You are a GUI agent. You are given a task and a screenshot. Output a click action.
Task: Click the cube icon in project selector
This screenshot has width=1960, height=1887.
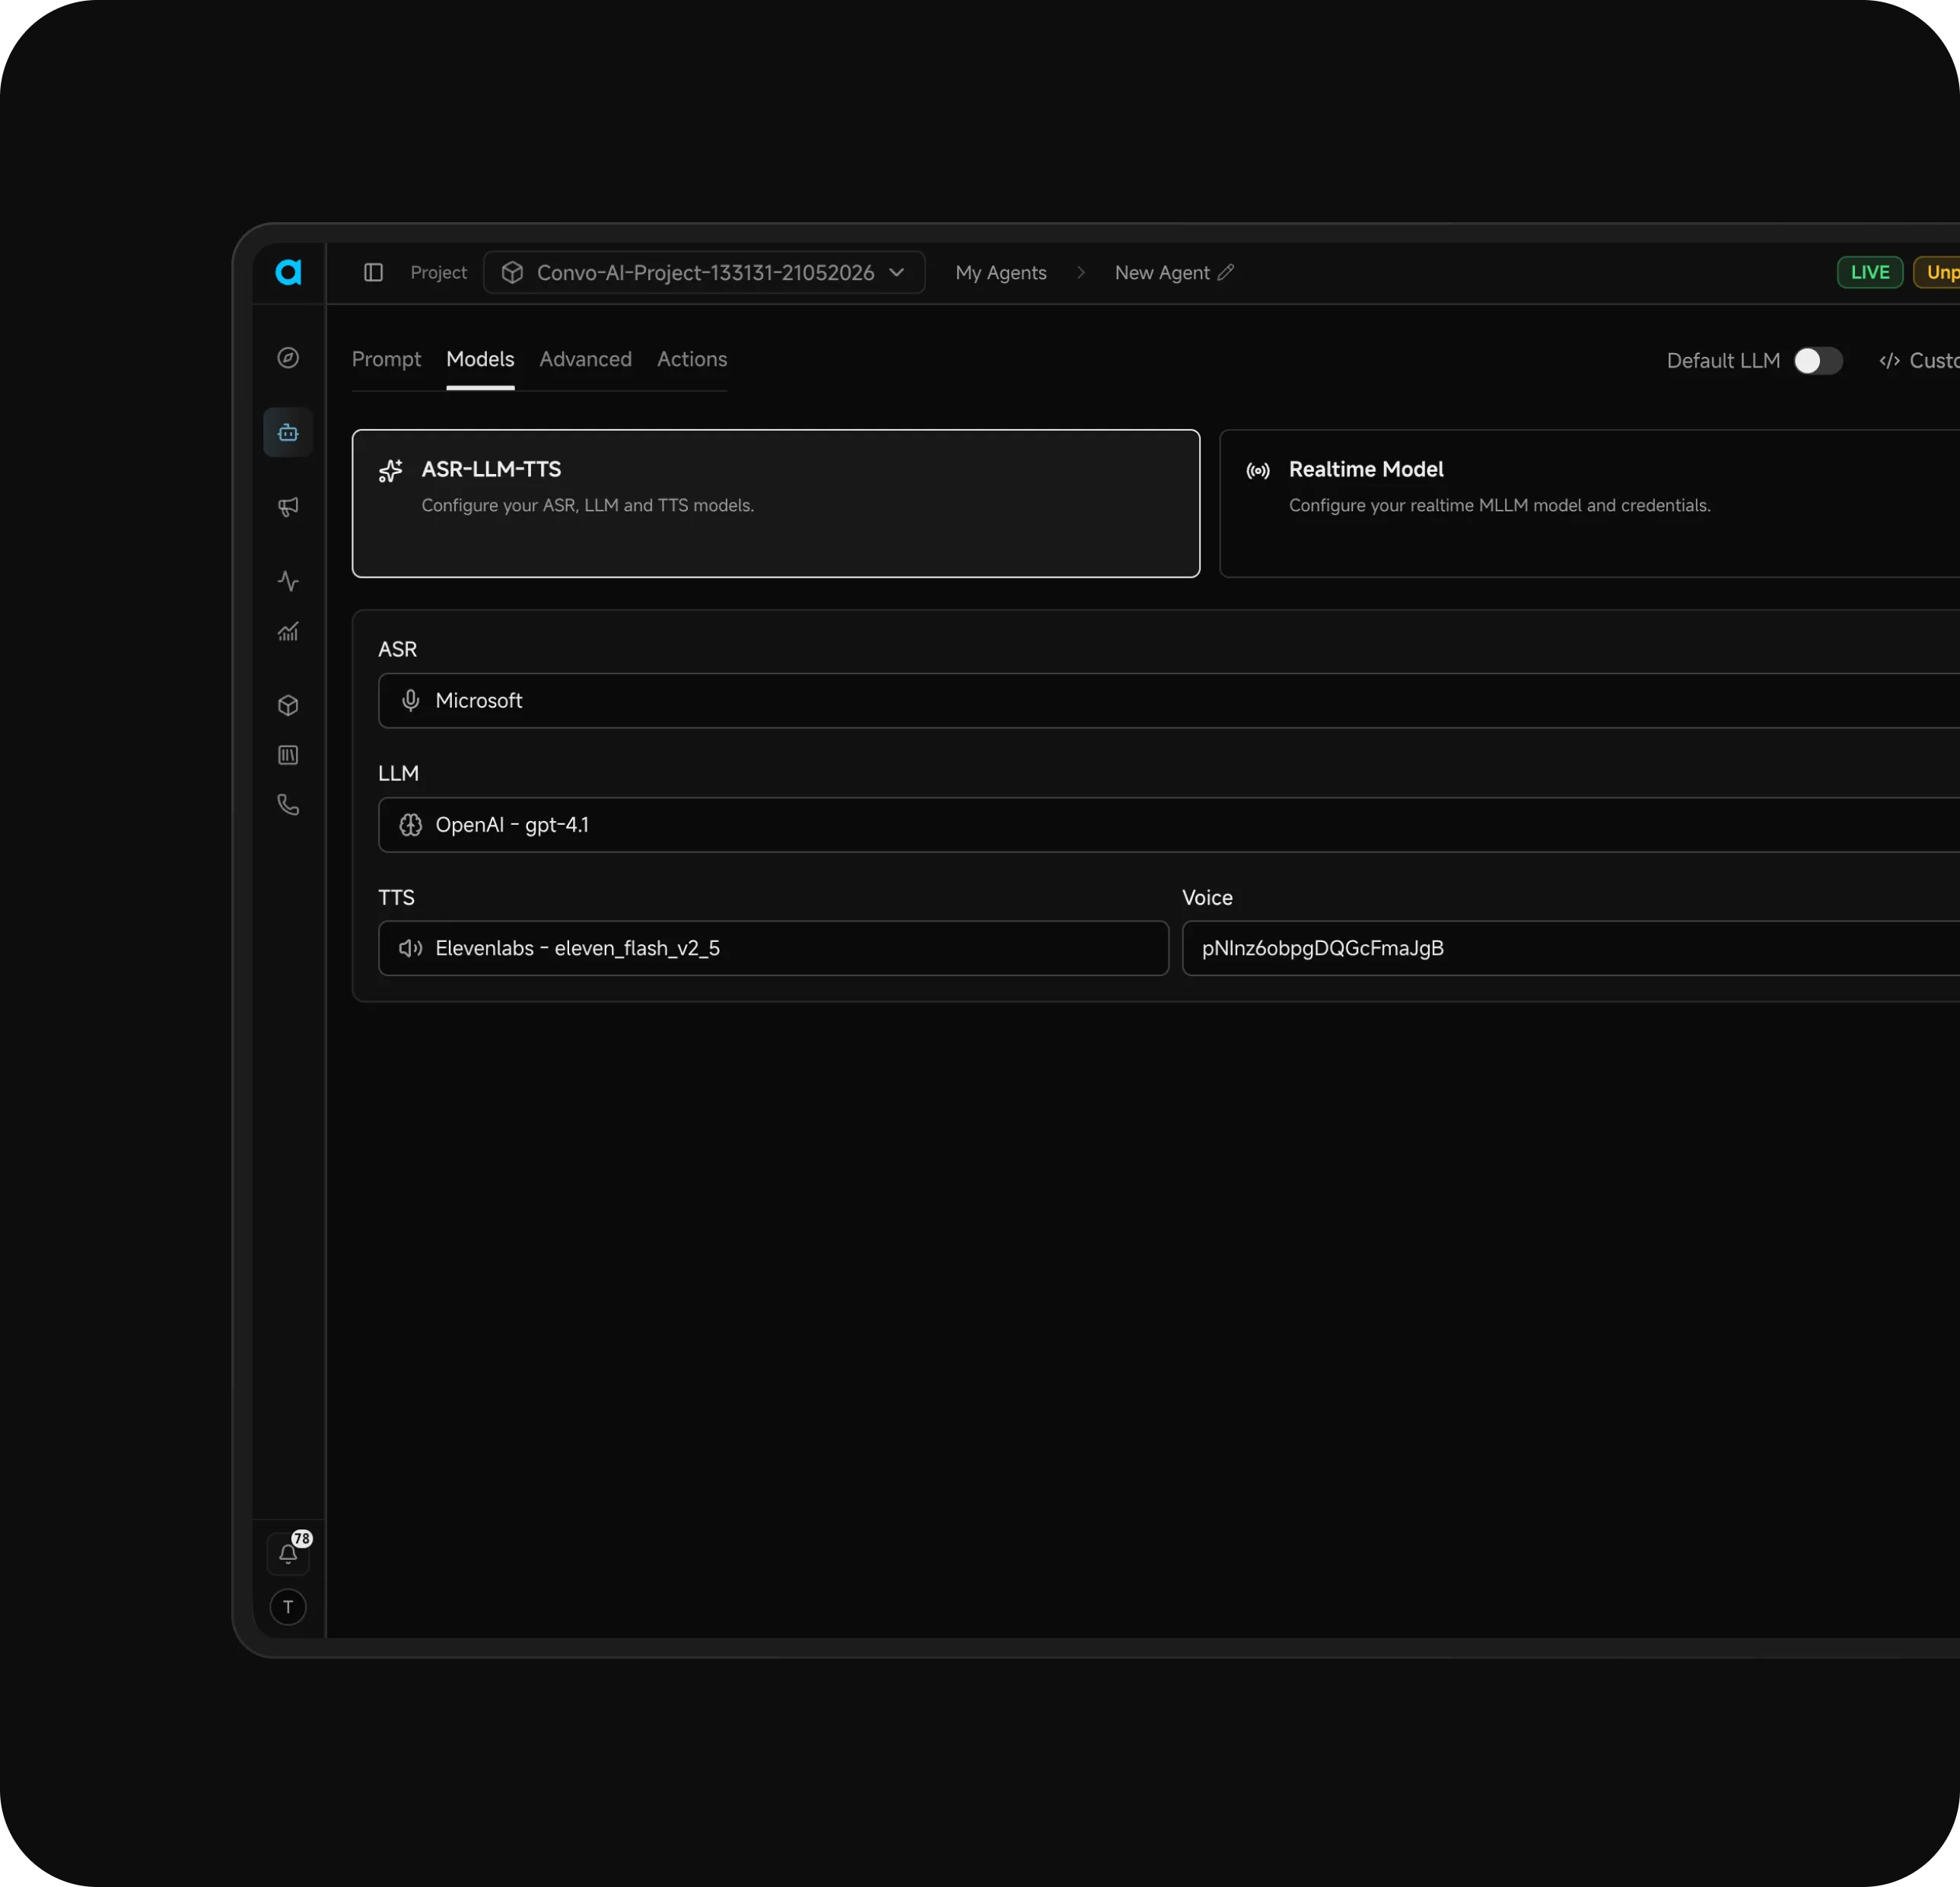512,273
